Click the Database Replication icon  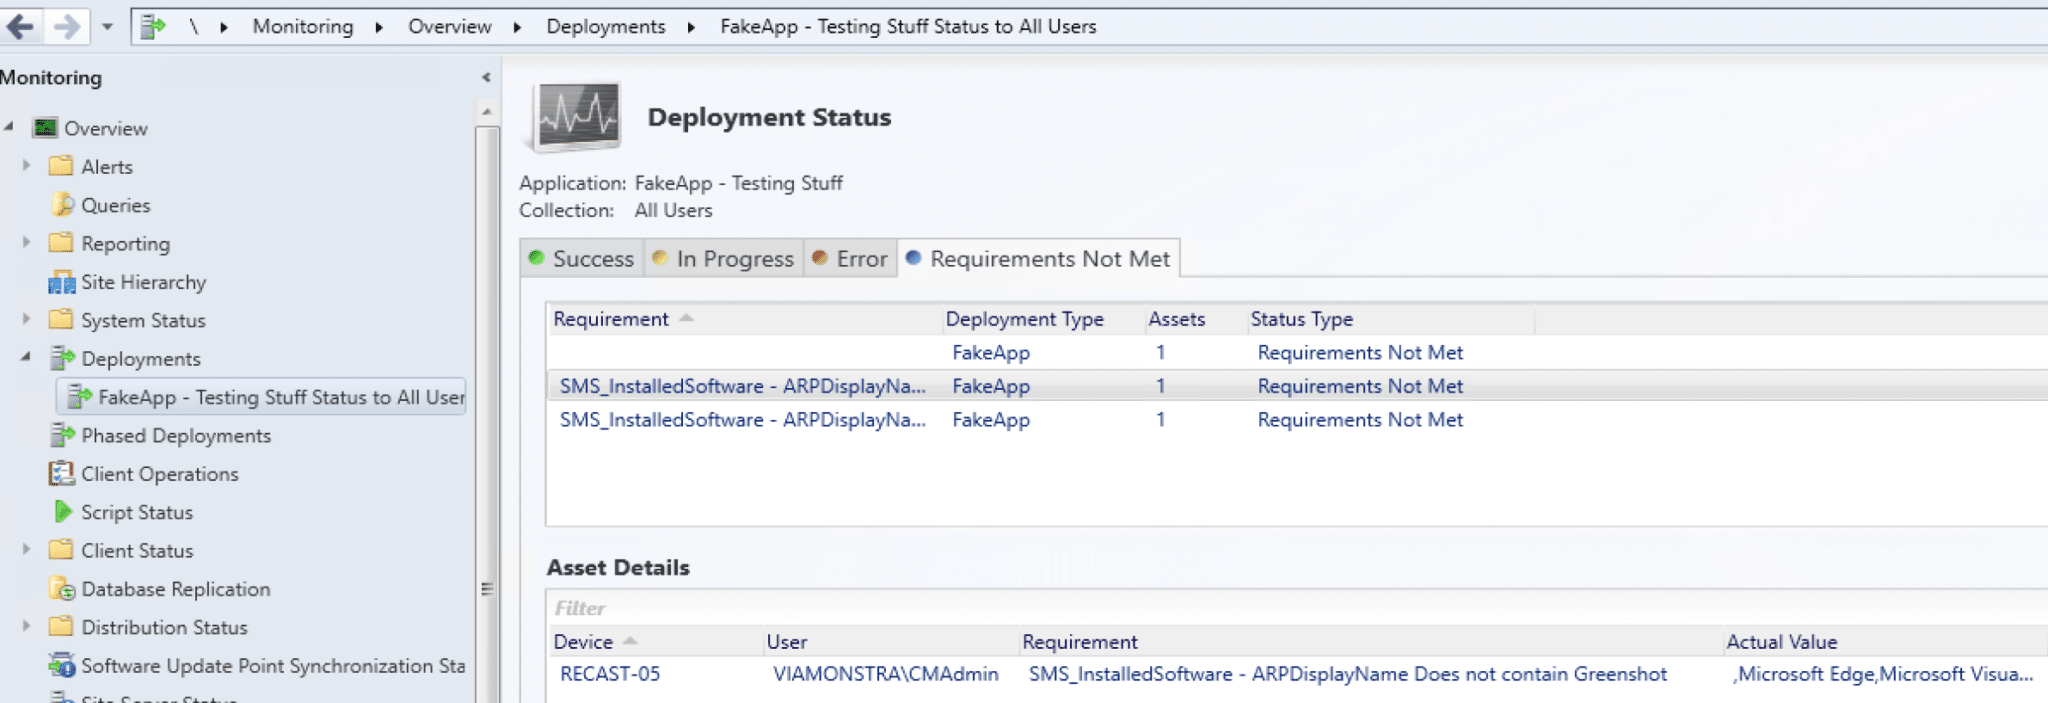click(x=62, y=589)
